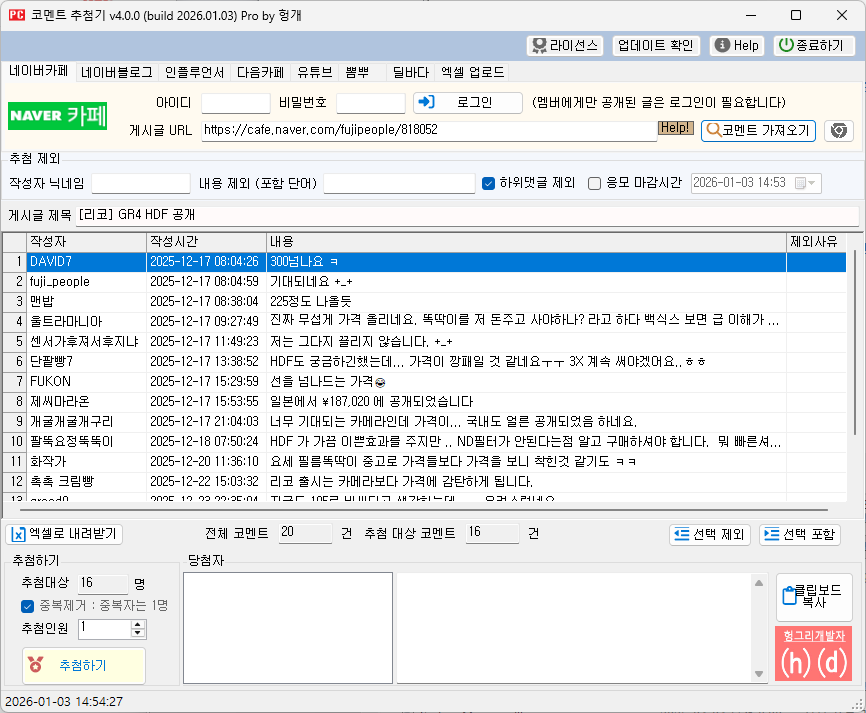Click the NAVER 카페 logo
The height and width of the screenshot is (713, 866).
57,116
